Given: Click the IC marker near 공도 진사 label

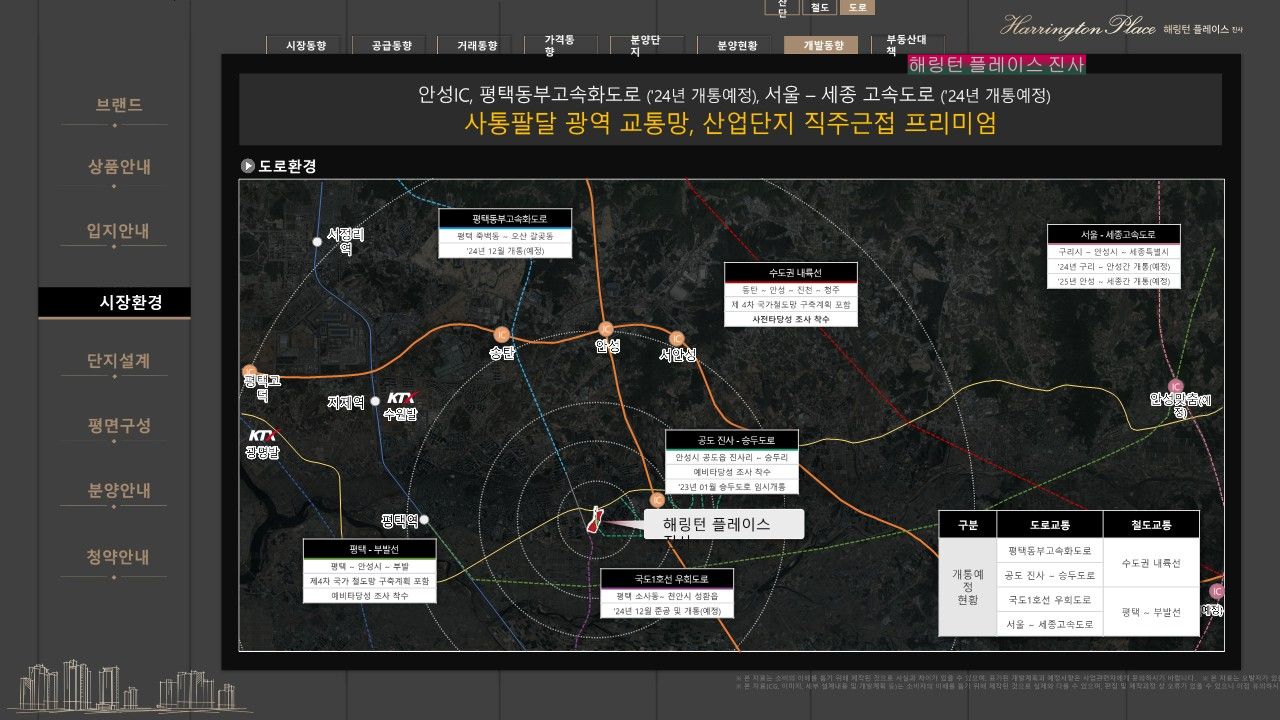Looking at the screenshot, I should (x=657, y=499).
